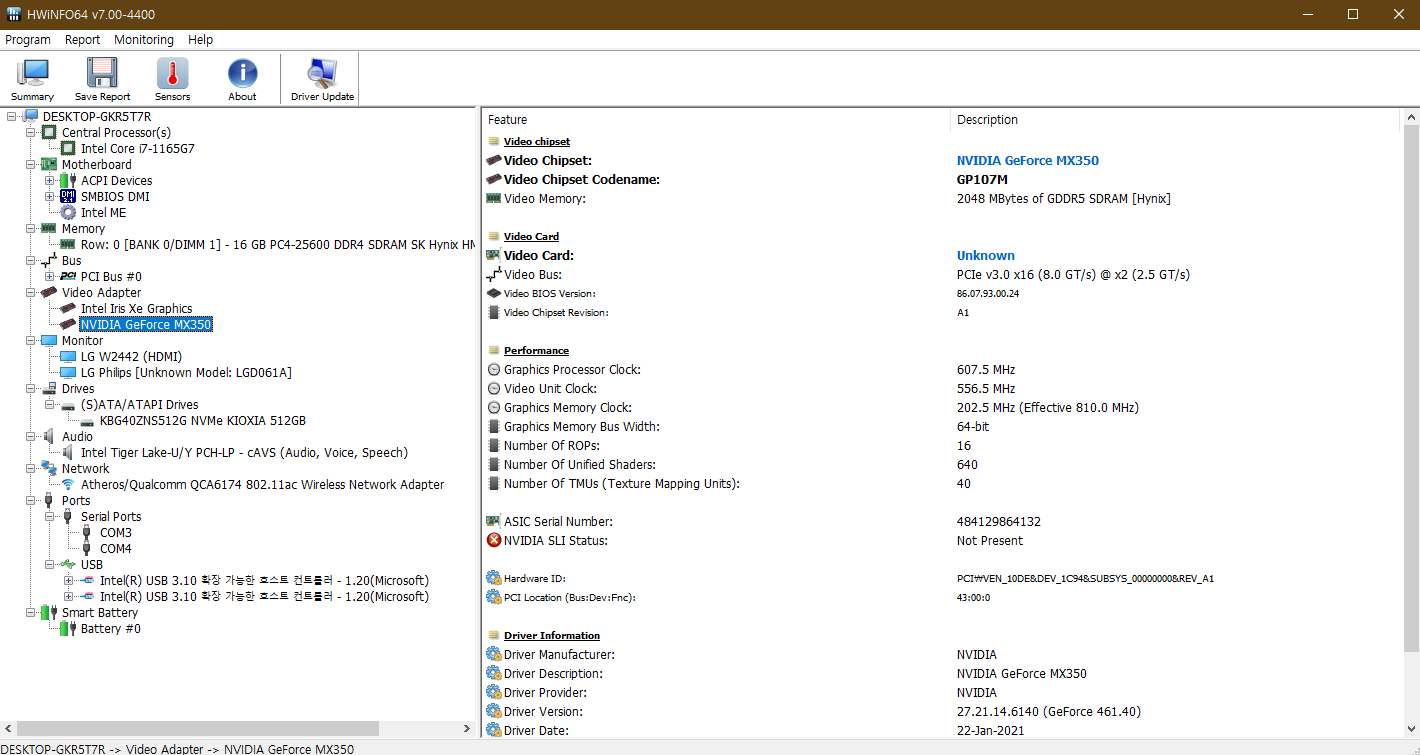Click the NVIDIA GeForce MX350 chipset link
Image resolution: width=1420 pixels, height=755 pixels.
[1028, 160]
